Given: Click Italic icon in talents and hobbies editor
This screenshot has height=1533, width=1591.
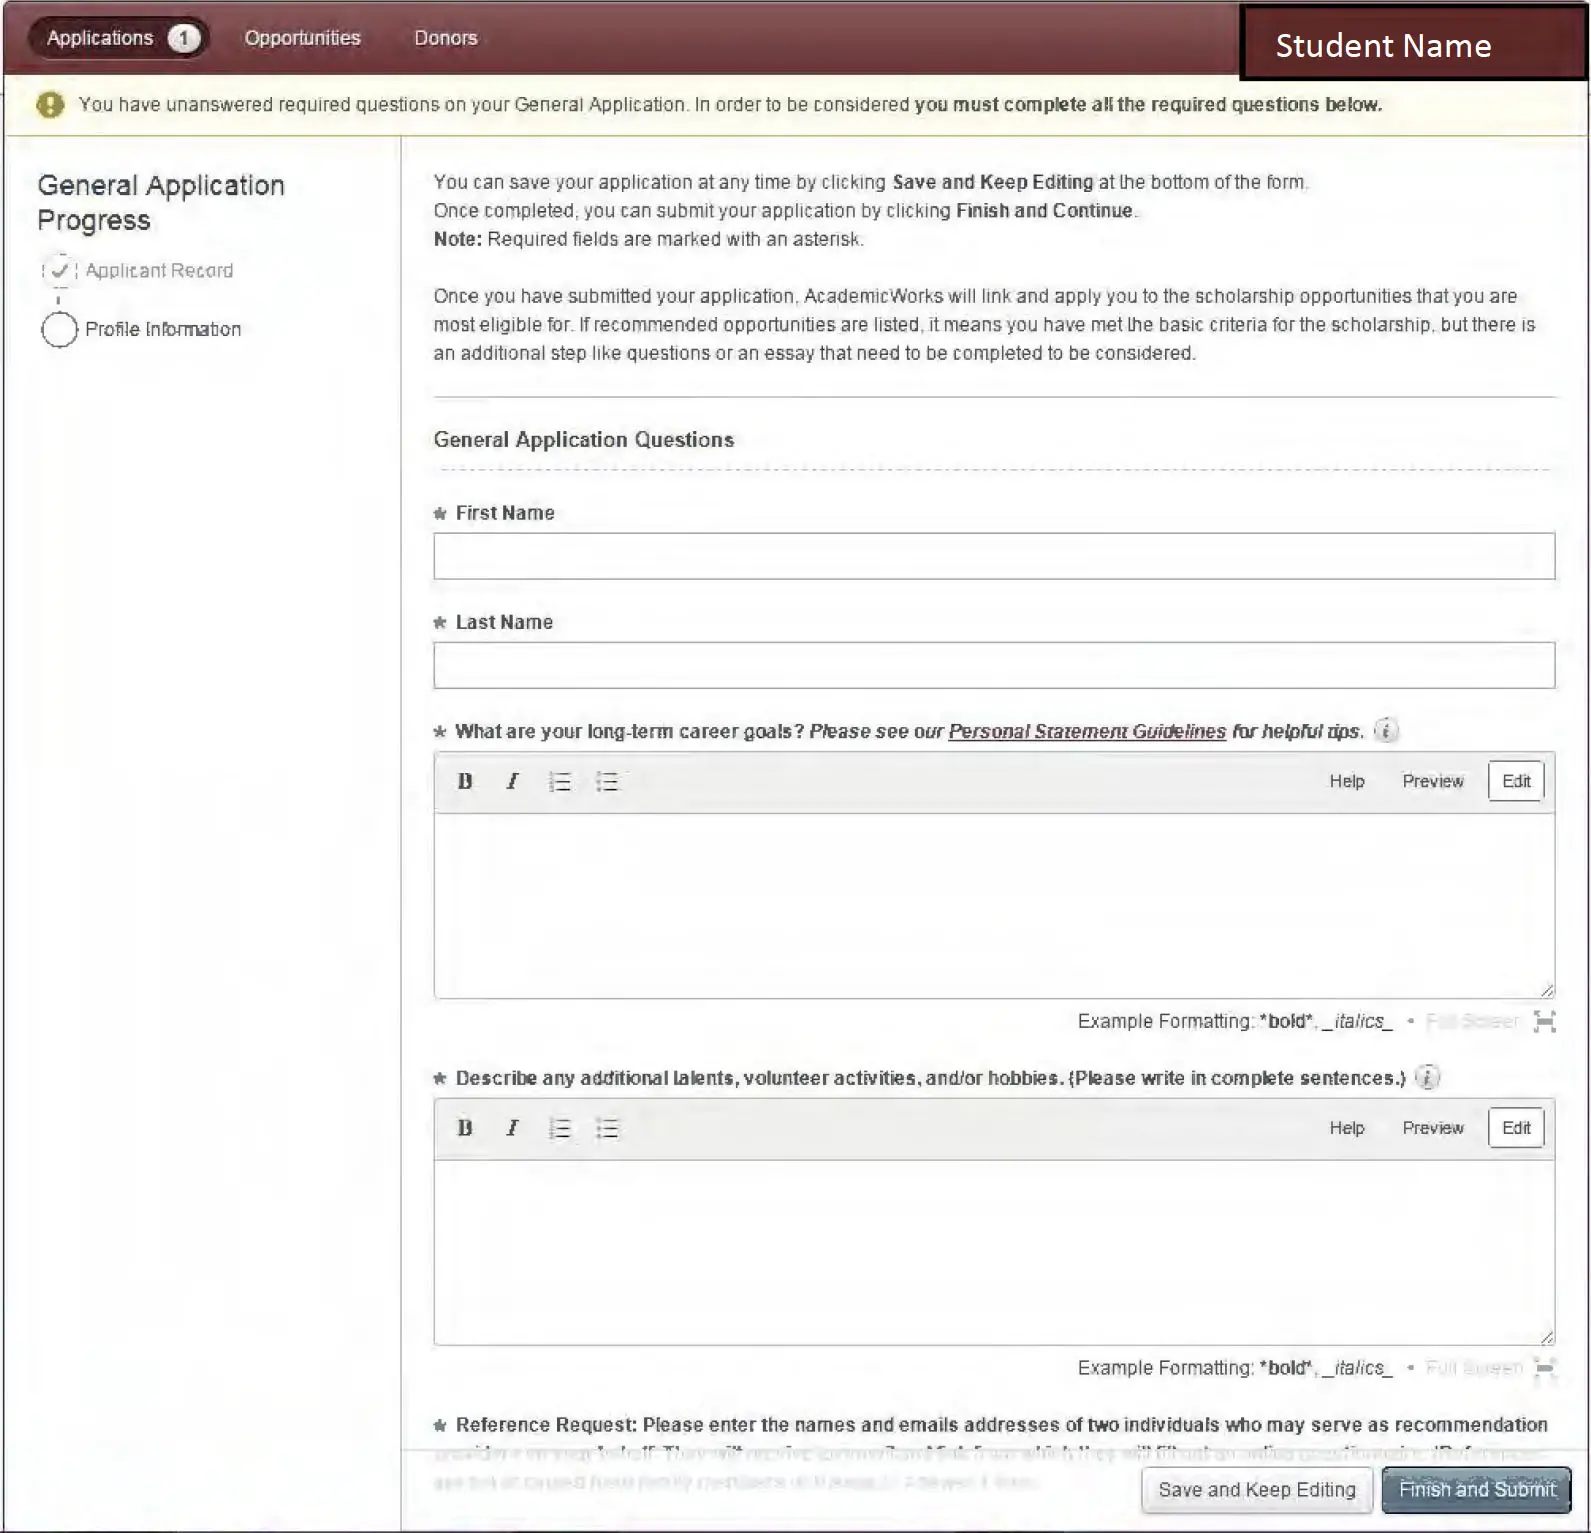Looking at the screenshot, I should (512, 1128).
